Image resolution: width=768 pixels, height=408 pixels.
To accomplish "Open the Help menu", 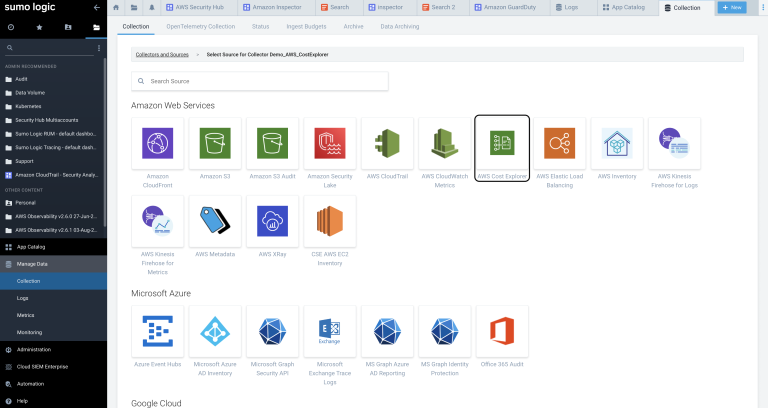I will [53, 401].
